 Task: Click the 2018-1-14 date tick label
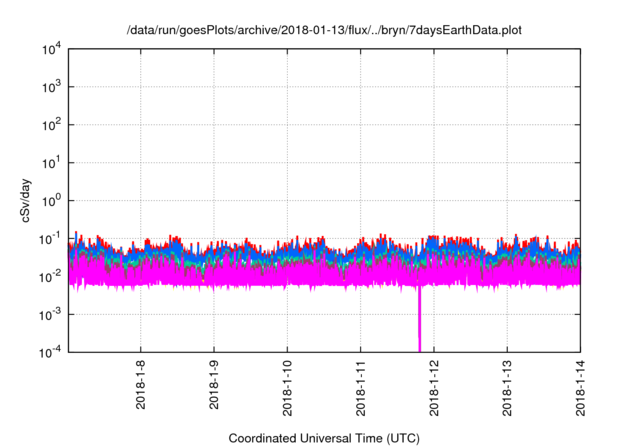580,388
